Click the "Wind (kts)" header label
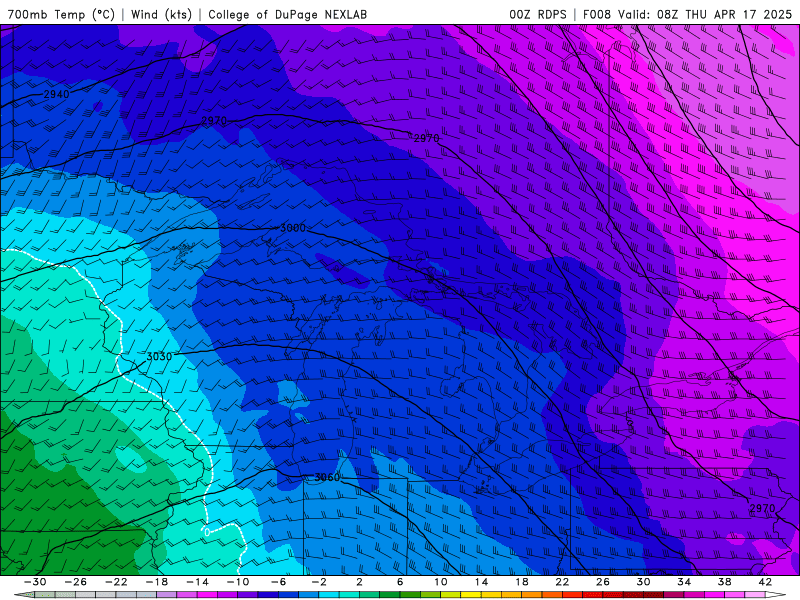The image size is (800, 600). 161,14
